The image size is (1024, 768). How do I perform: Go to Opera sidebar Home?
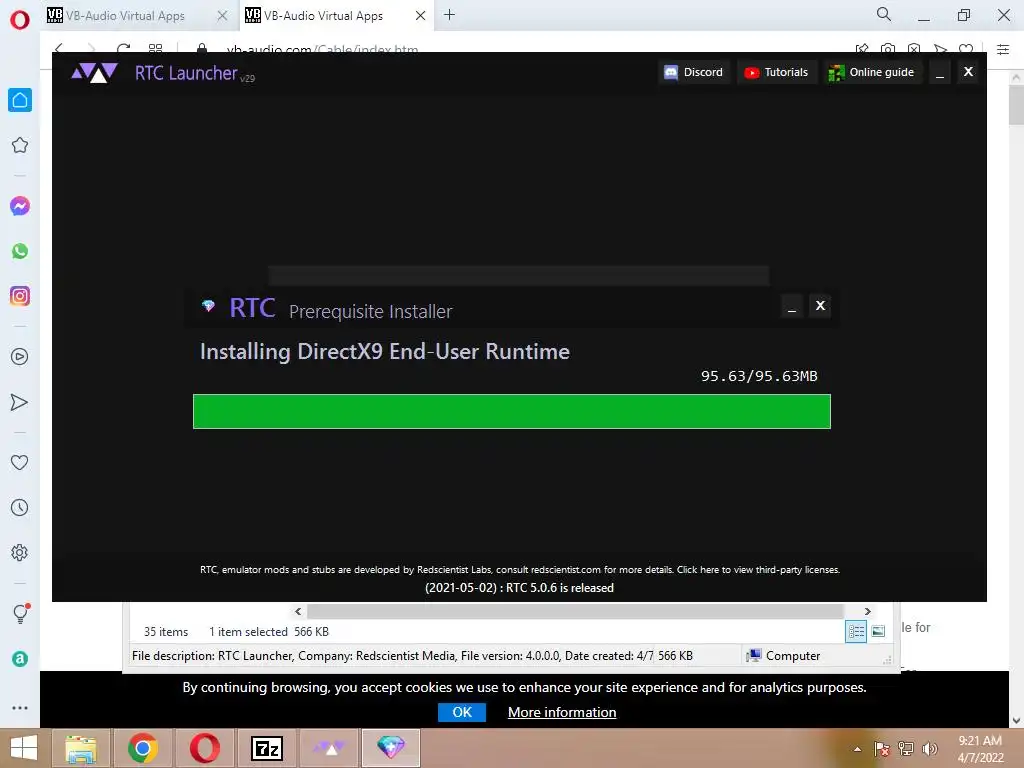click(x=20, y=100)
